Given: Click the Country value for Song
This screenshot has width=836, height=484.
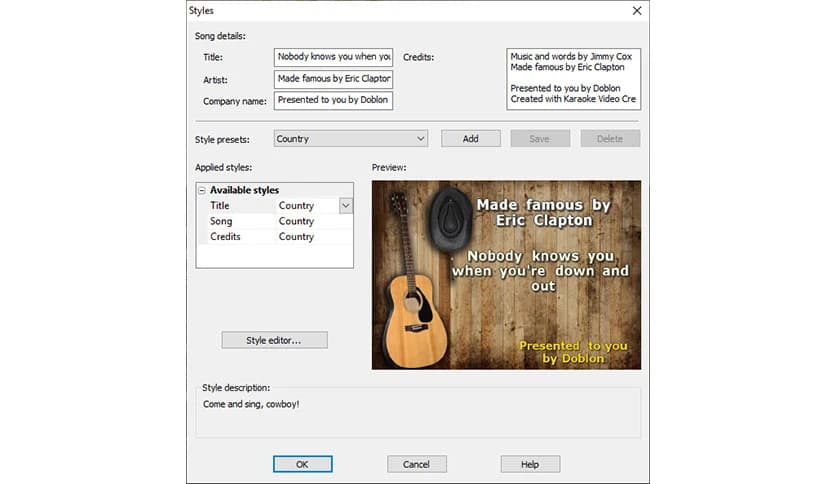Looking at the screenshot, I should pos(296,221).
